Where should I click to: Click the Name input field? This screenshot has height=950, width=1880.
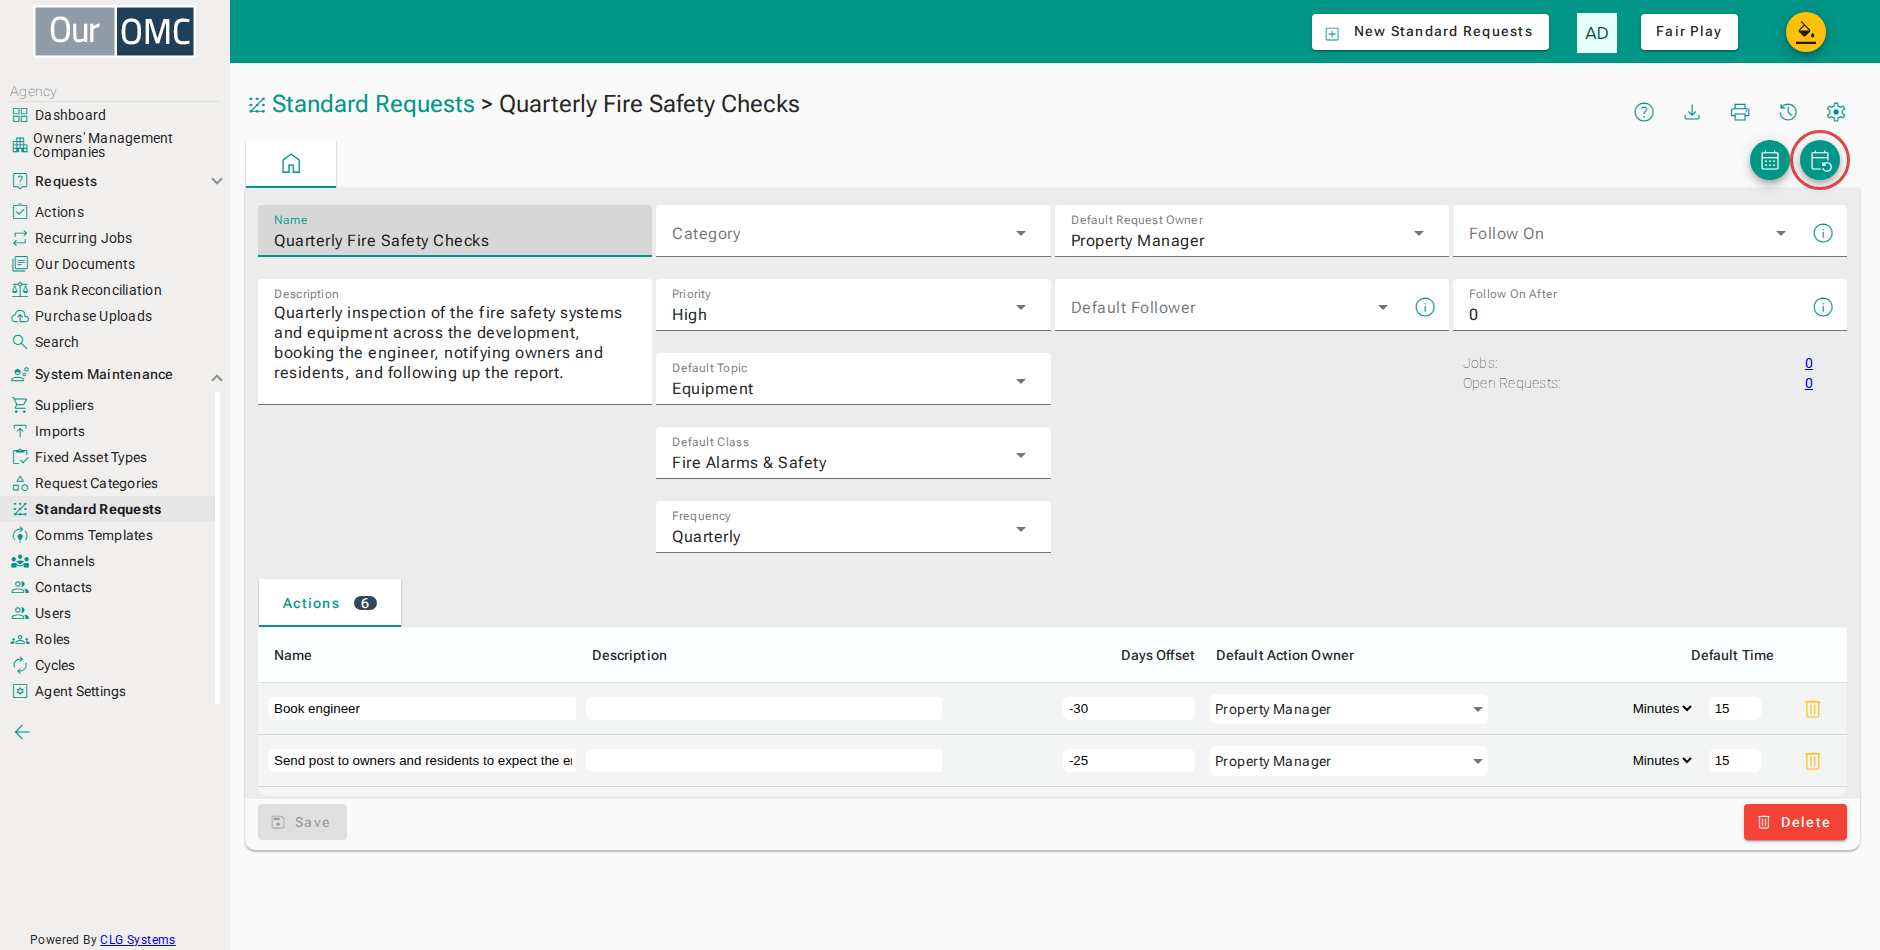click(x=455, y=232)
